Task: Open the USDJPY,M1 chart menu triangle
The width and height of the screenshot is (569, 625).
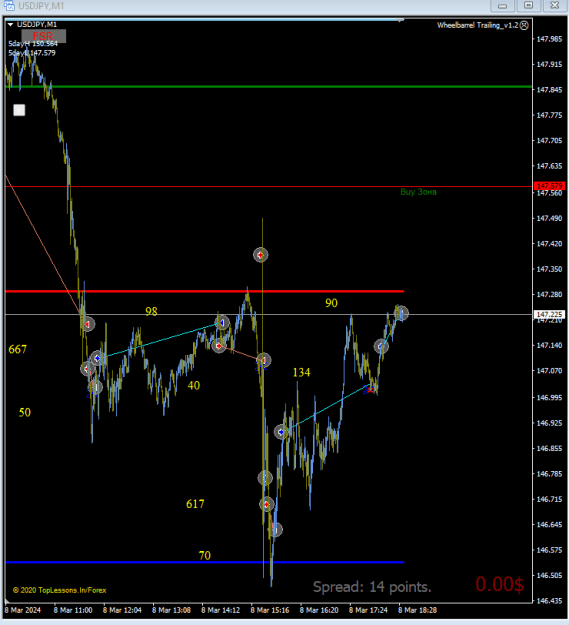Action: [x=10, y=25]
